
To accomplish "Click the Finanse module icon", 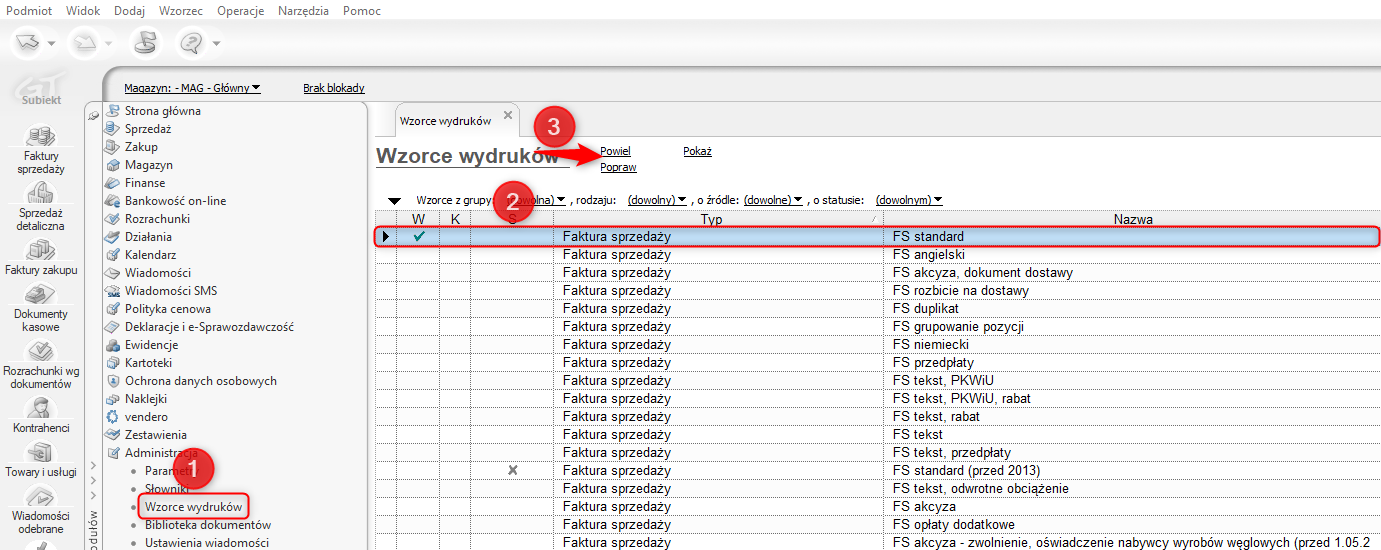I will (x=113, y=183).
